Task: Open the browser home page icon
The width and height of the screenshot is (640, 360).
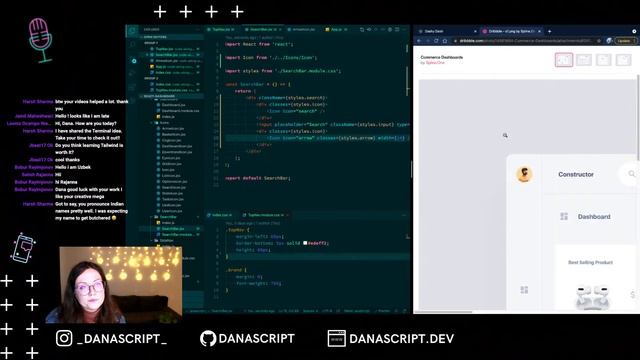Action: click(x=445, y=41)
